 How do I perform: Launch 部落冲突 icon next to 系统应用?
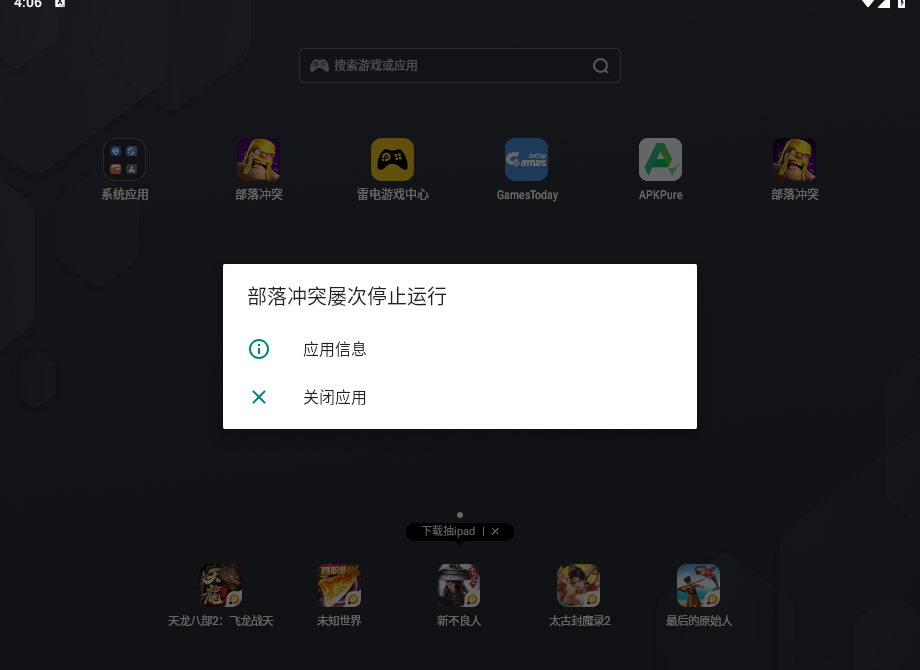(259, 160)
